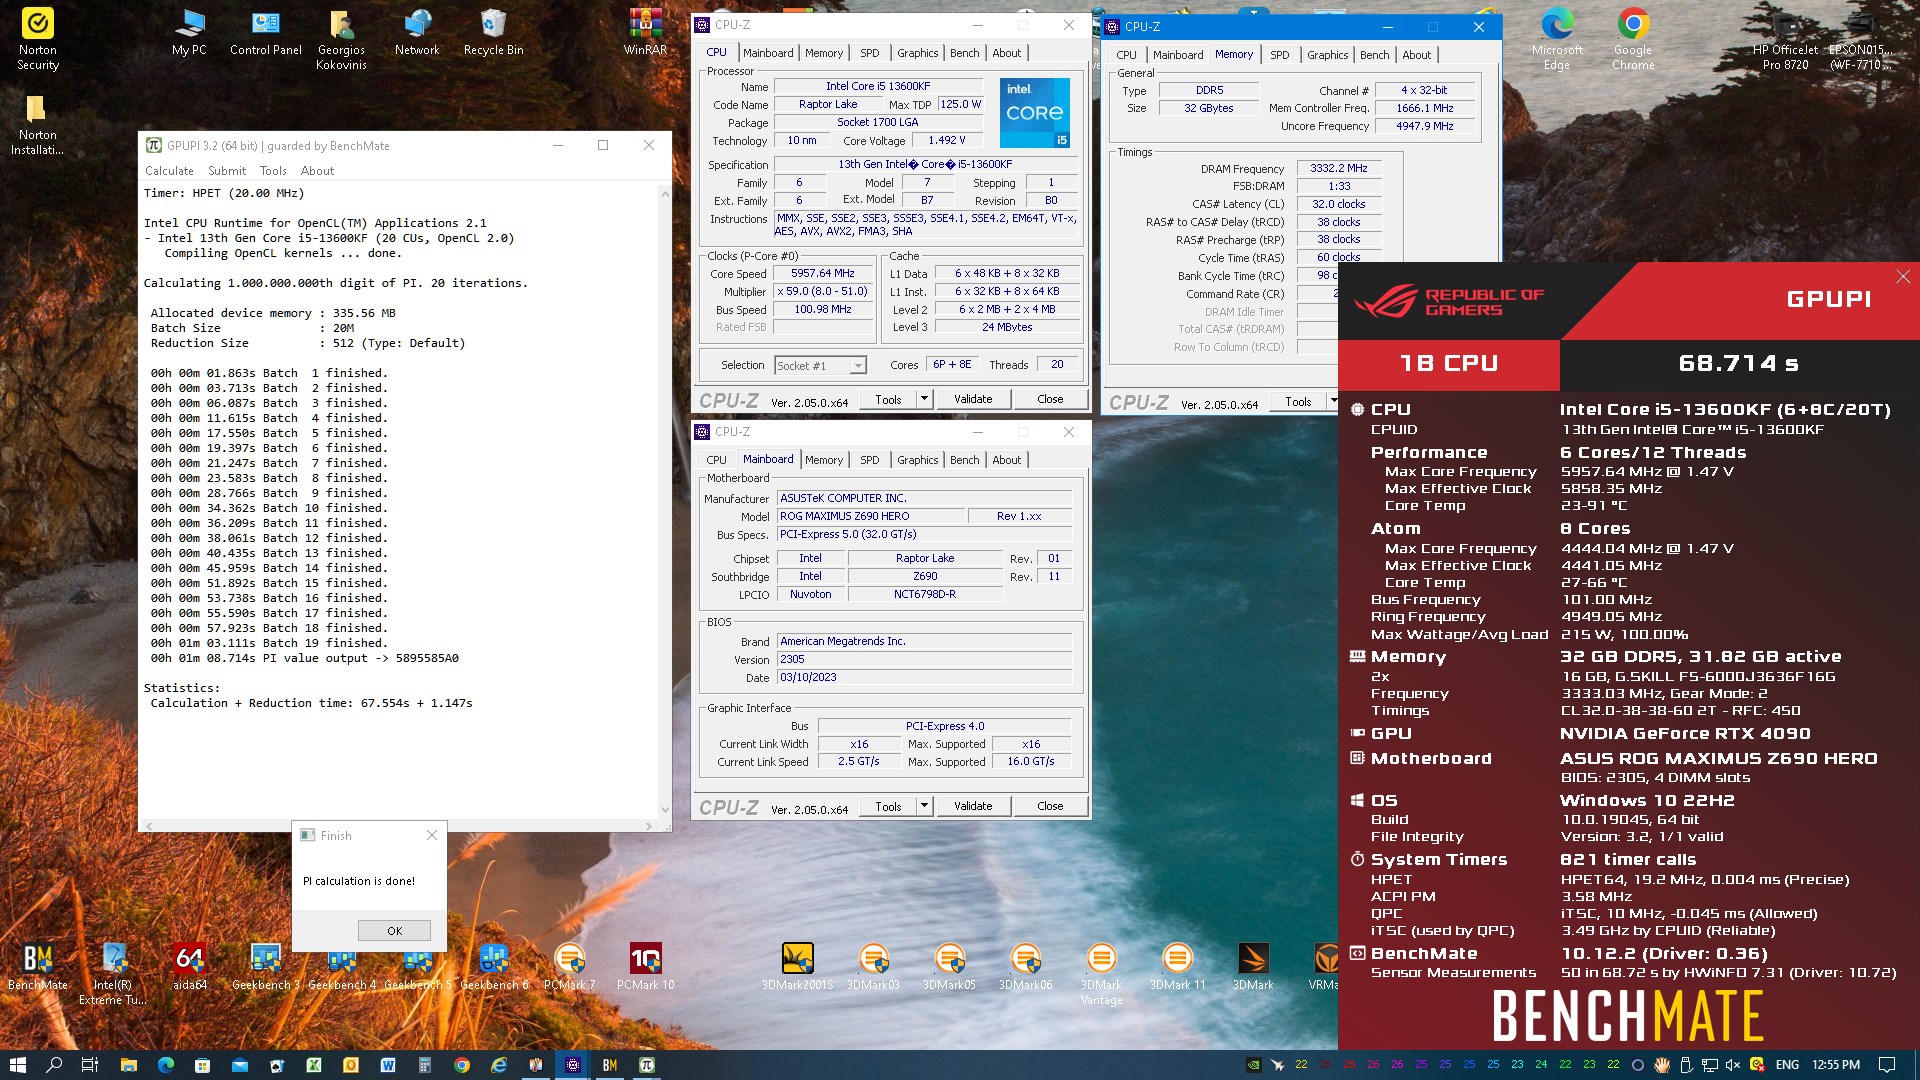Click the Intel Core i5 13600KF name field
Screen dimensions: 1920x1080
tap(878, 87)
